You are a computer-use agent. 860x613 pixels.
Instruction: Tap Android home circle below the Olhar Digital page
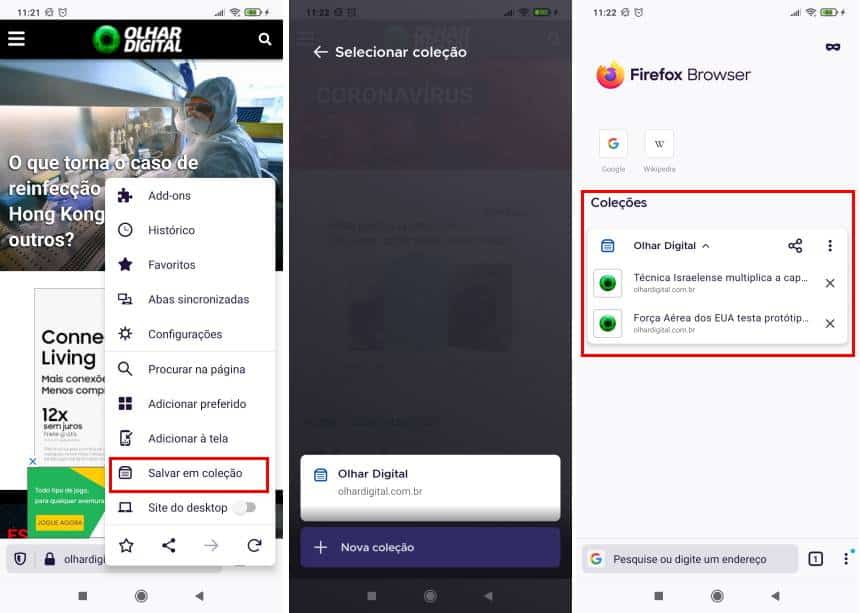tap(141, 595)
